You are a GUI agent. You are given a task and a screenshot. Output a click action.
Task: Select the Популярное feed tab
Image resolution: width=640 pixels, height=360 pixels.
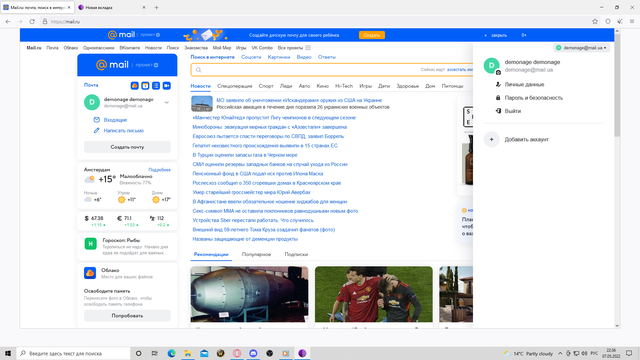point(256,254)
